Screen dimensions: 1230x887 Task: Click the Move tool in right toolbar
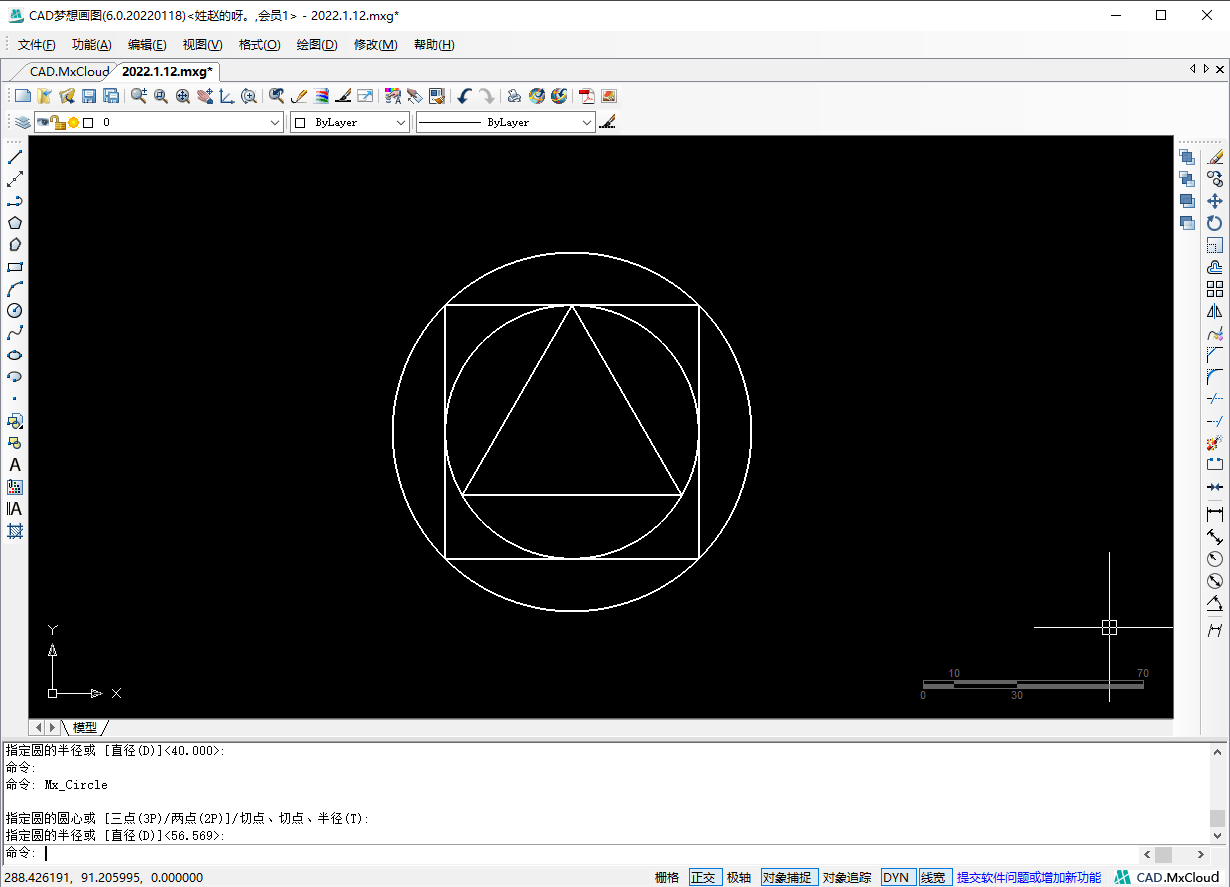(1215, 201)
